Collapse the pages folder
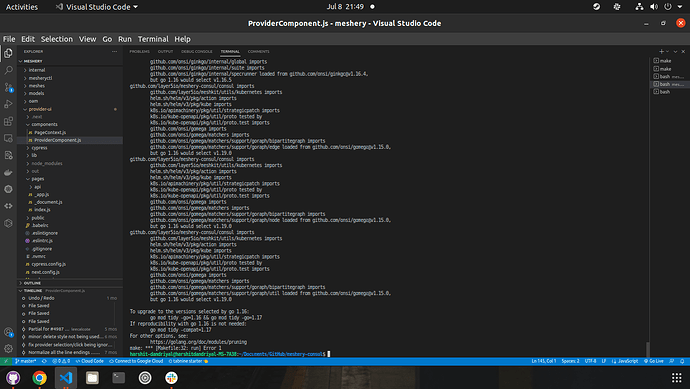Screen dimensions: 690x389 tap(70, 179)
